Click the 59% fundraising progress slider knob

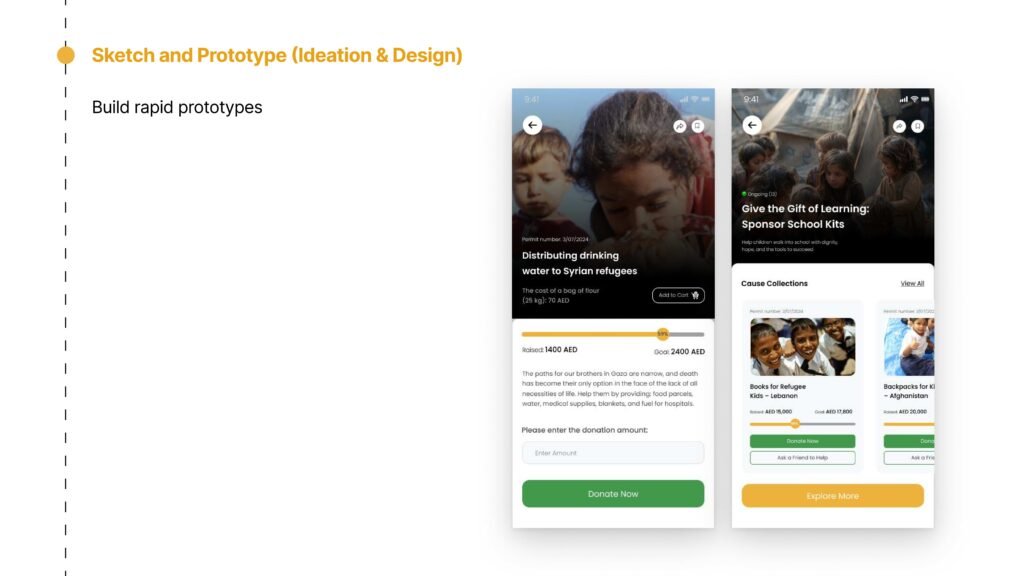point(662,334)
